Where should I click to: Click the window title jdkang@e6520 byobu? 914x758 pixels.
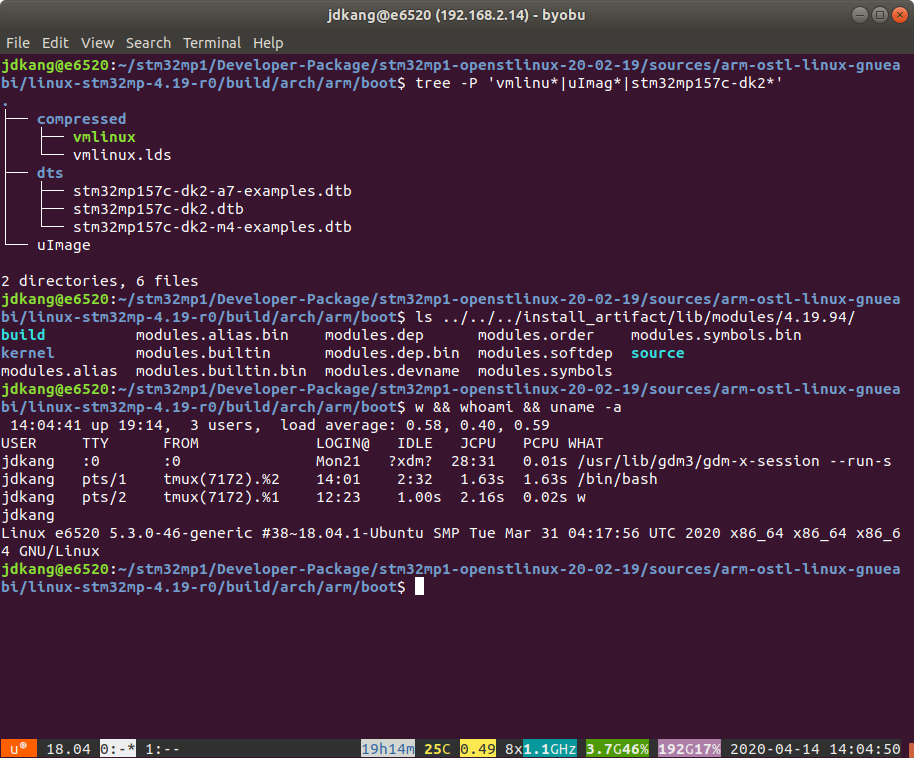456,15
